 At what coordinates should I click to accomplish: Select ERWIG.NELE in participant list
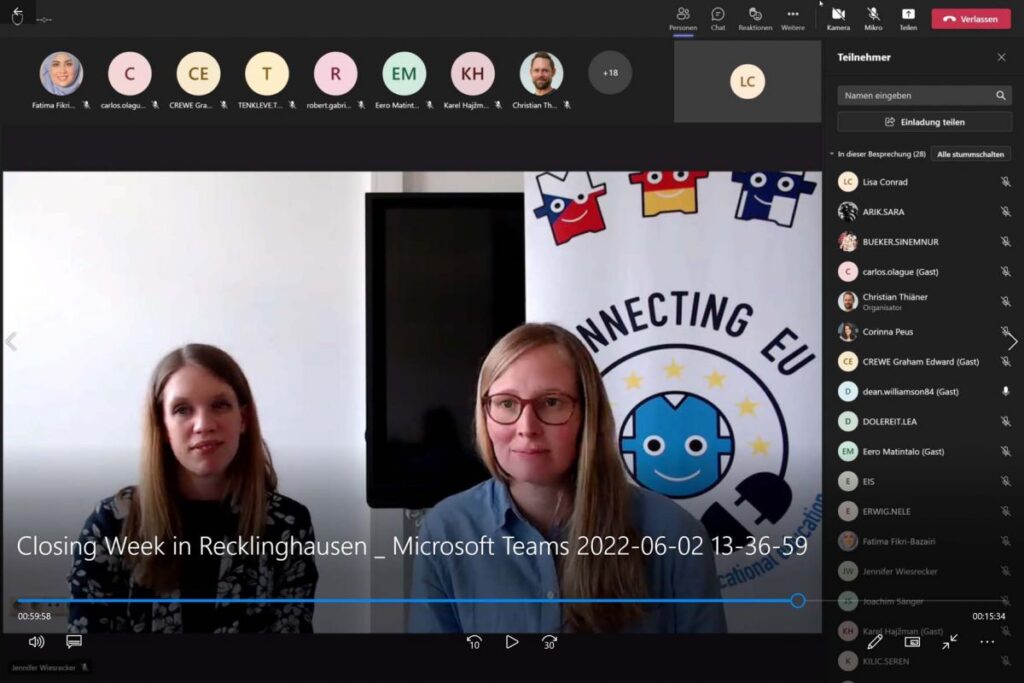tap(924, 512)
